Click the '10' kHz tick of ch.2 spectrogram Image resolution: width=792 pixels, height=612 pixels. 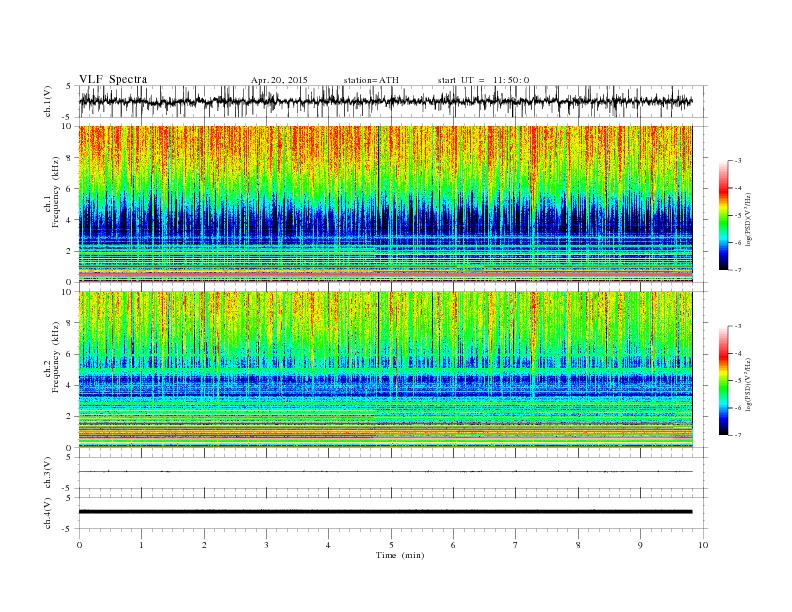click(67, 292)
